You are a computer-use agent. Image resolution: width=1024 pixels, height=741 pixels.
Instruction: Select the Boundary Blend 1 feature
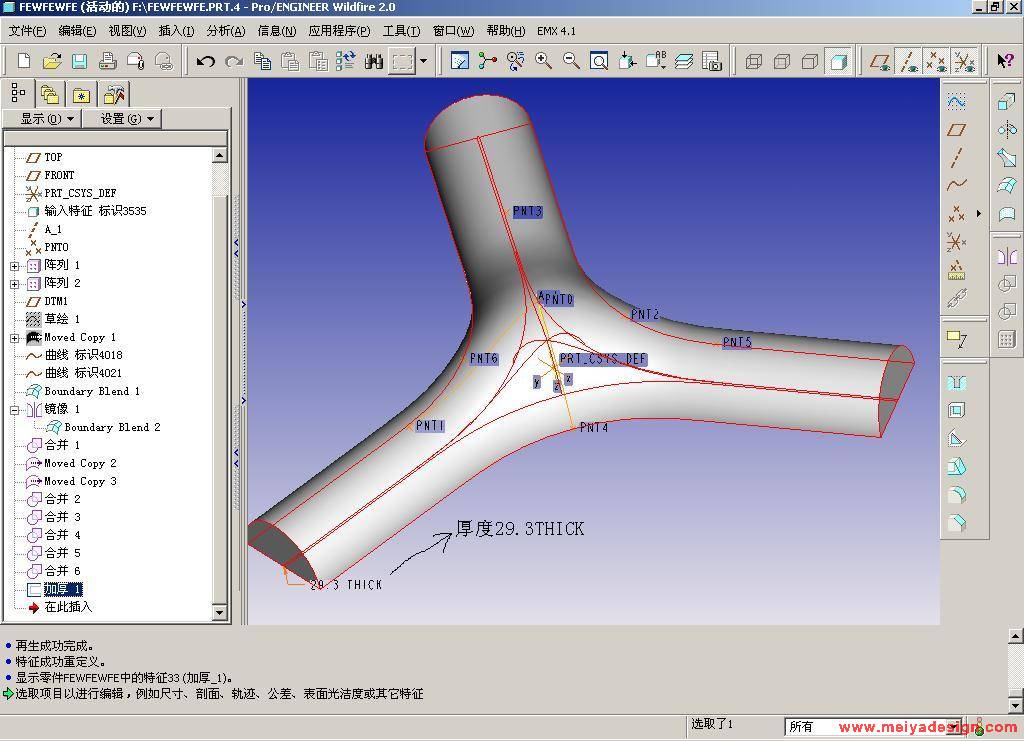click(x=91, y=391)
